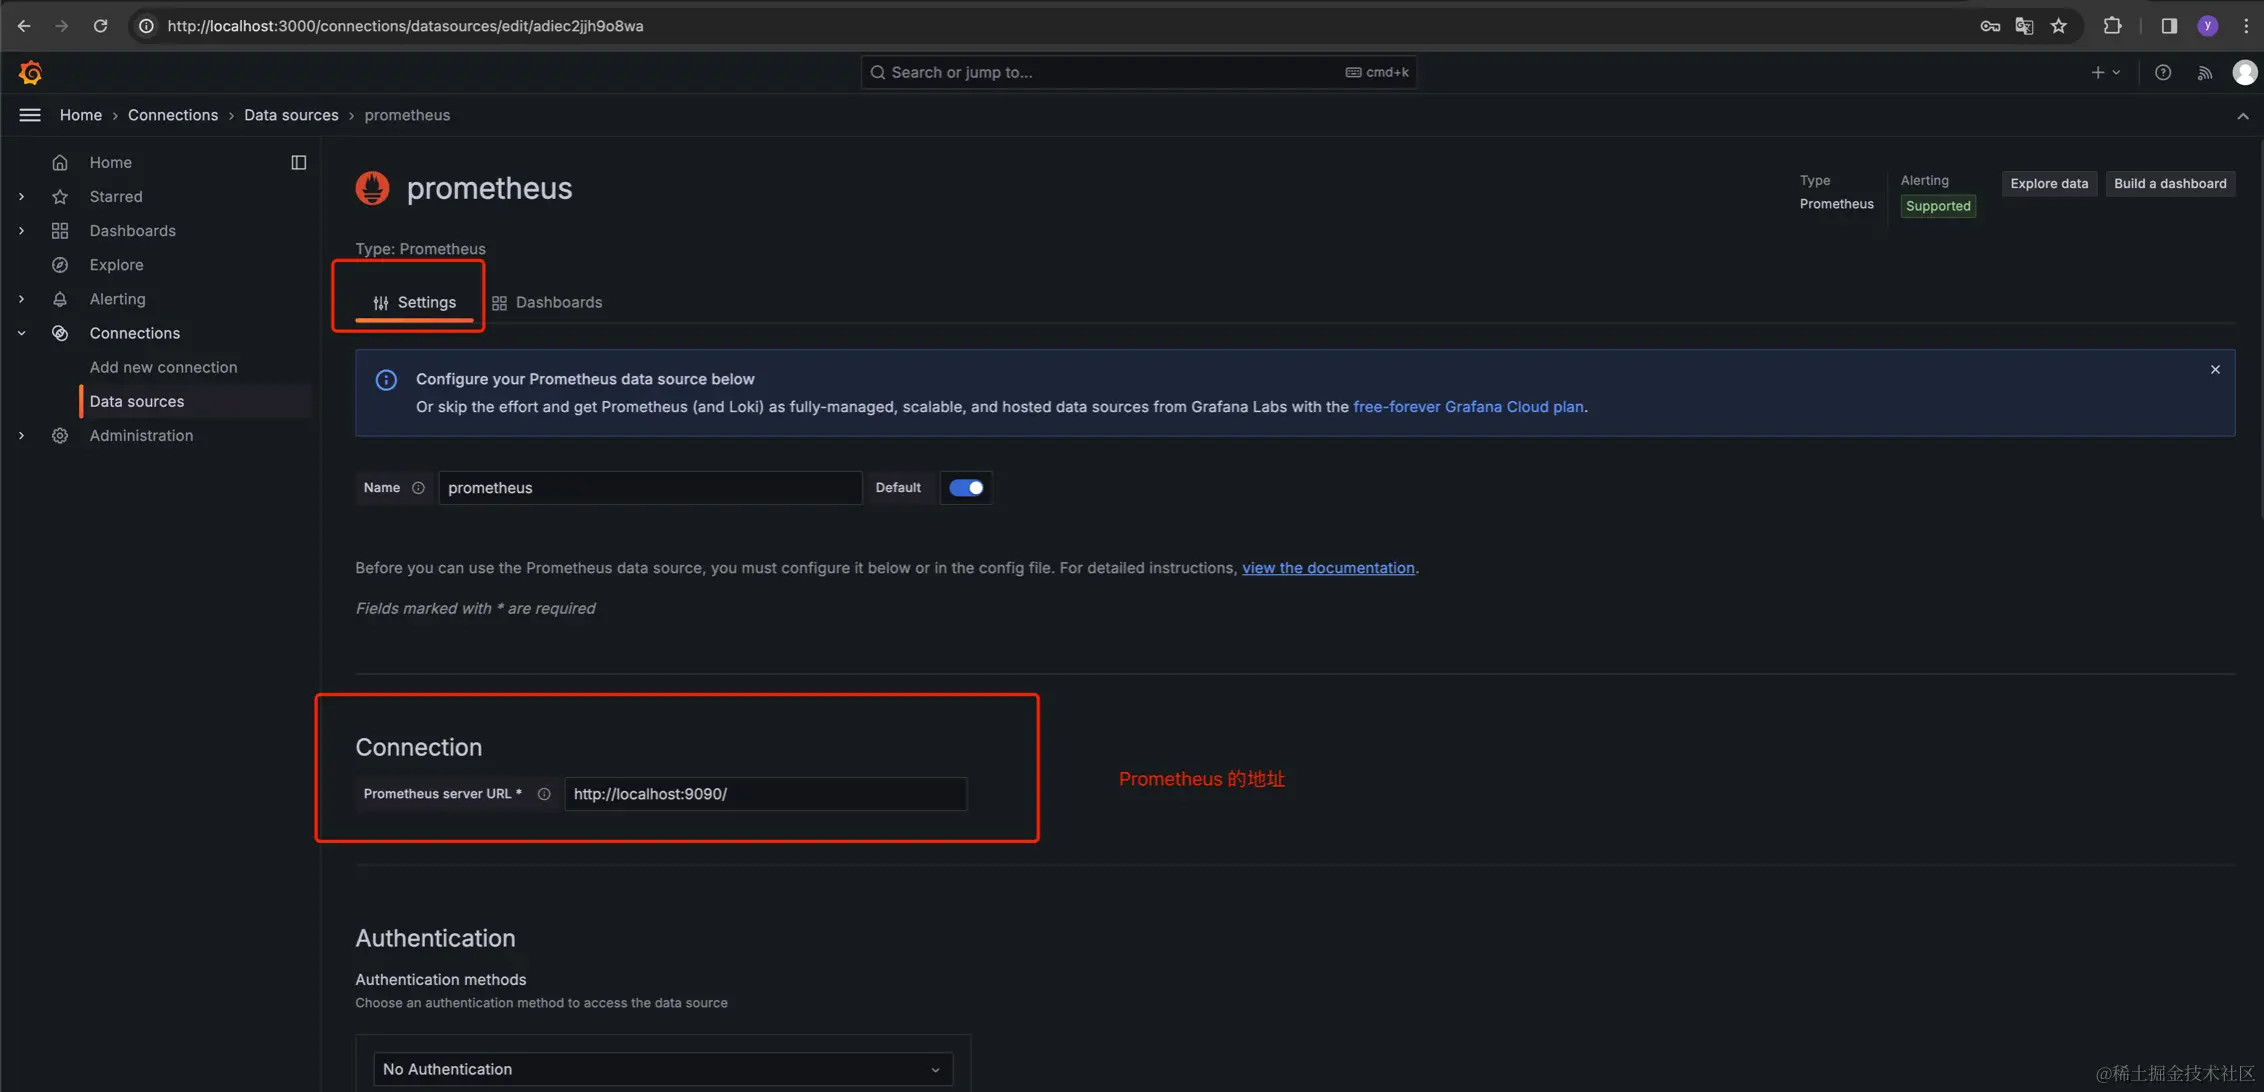2264x1092 pixels.
Task: Open the No Authentication dropdown
Action: coord(662,1069)
